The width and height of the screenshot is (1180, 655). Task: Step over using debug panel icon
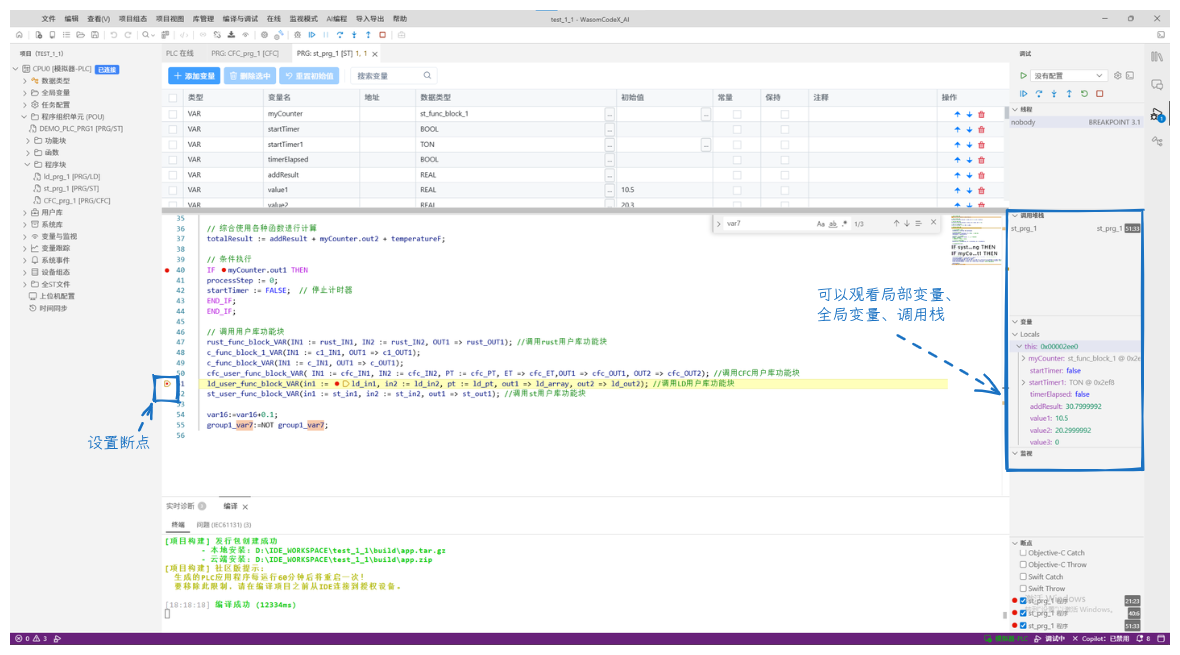point(1039,94)
